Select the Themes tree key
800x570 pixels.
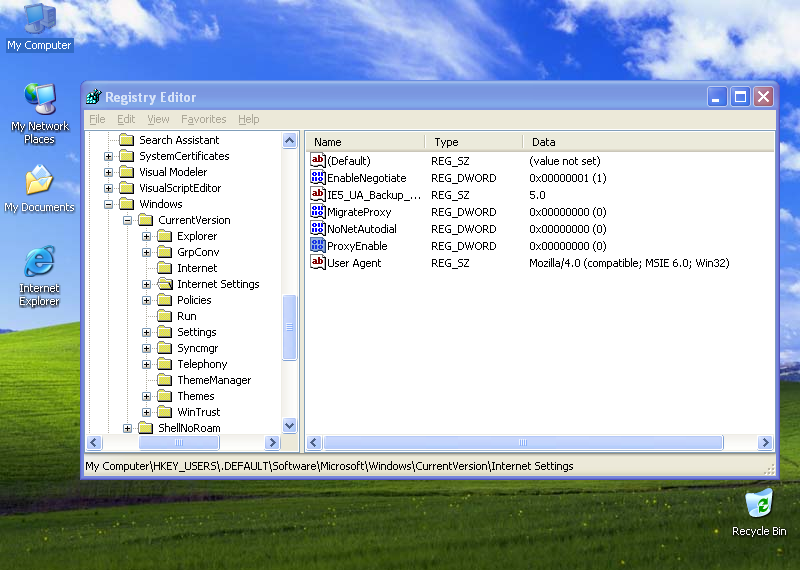pyautogui.click(x=195, y=396)
